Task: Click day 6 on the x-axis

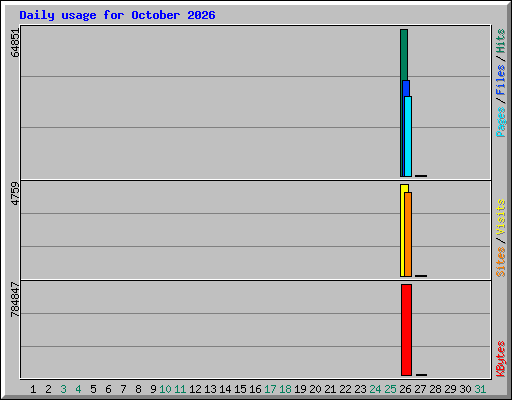Action: tap(108, 389)
